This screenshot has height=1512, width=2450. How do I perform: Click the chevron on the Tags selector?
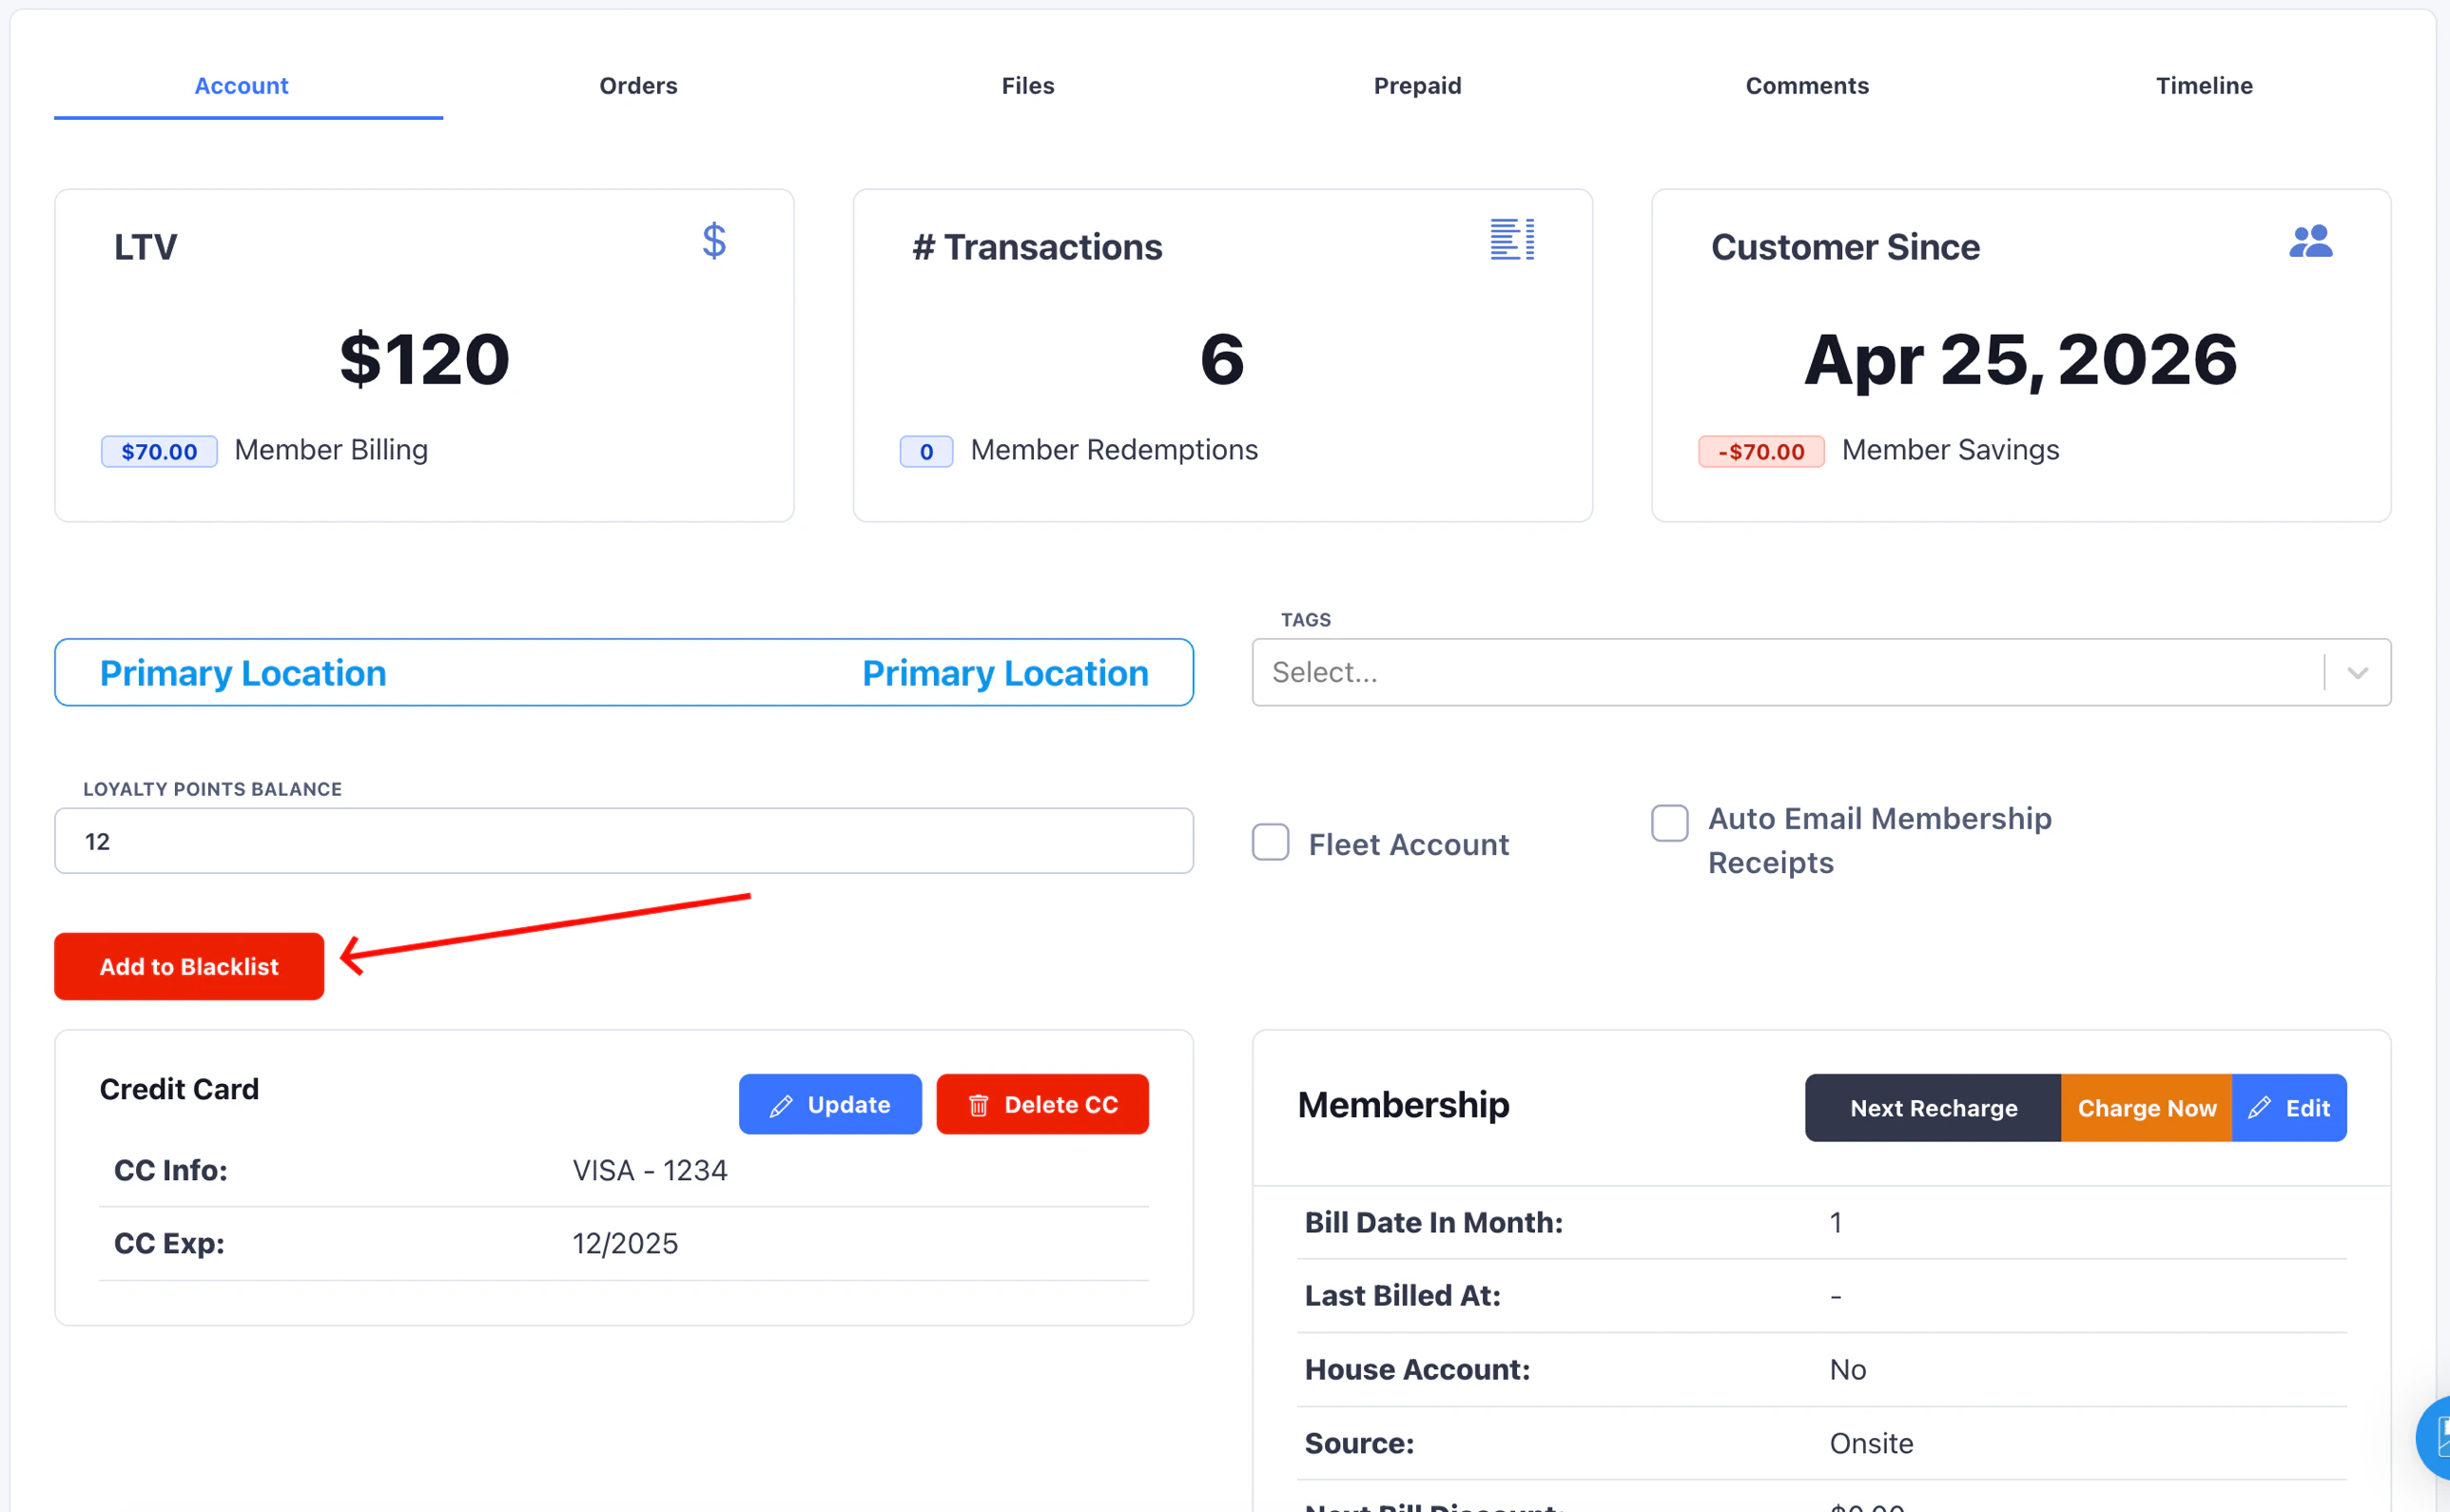[x=2357, y=672]
